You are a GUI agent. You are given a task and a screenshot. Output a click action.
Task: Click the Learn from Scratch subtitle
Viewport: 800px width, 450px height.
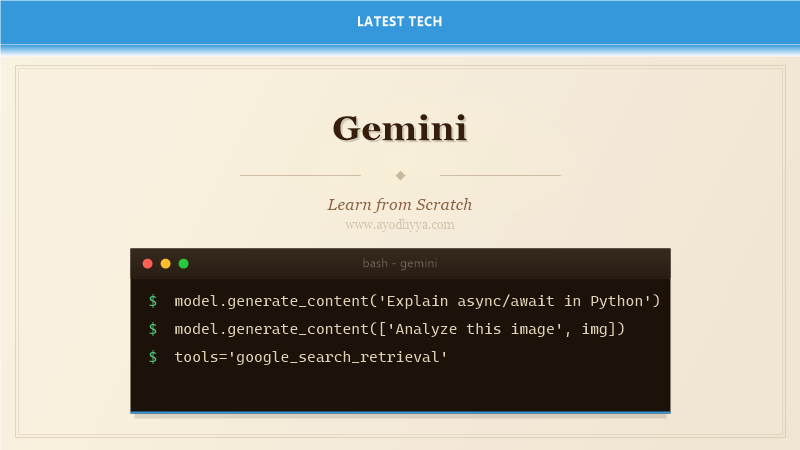click(x=400, y=205)
